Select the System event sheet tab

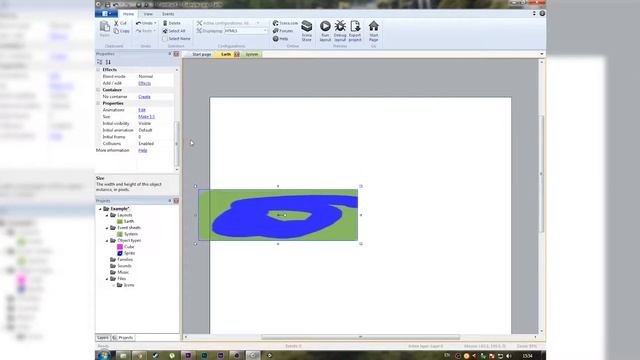coord(252,54)
